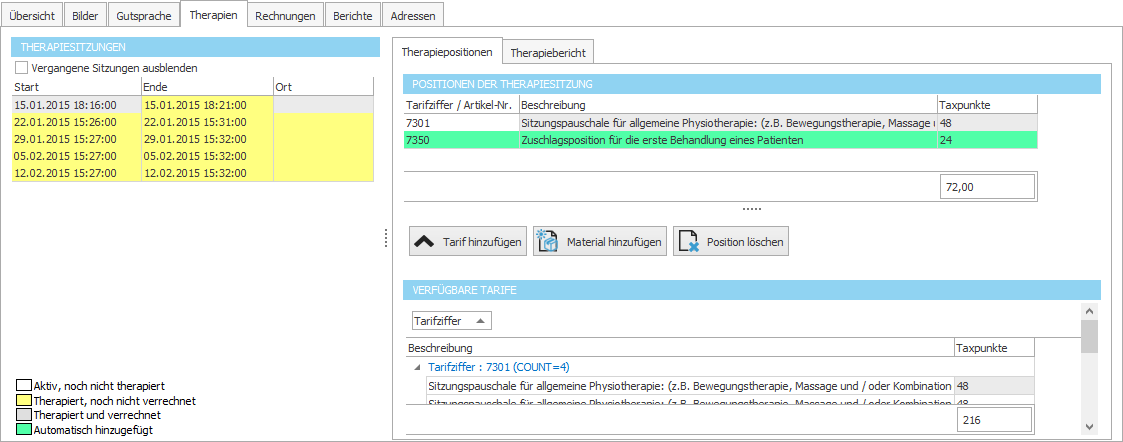Click the Material hinzufügen package icon
The width and height of the screenshot is (1123, 442).
(547, 241)
